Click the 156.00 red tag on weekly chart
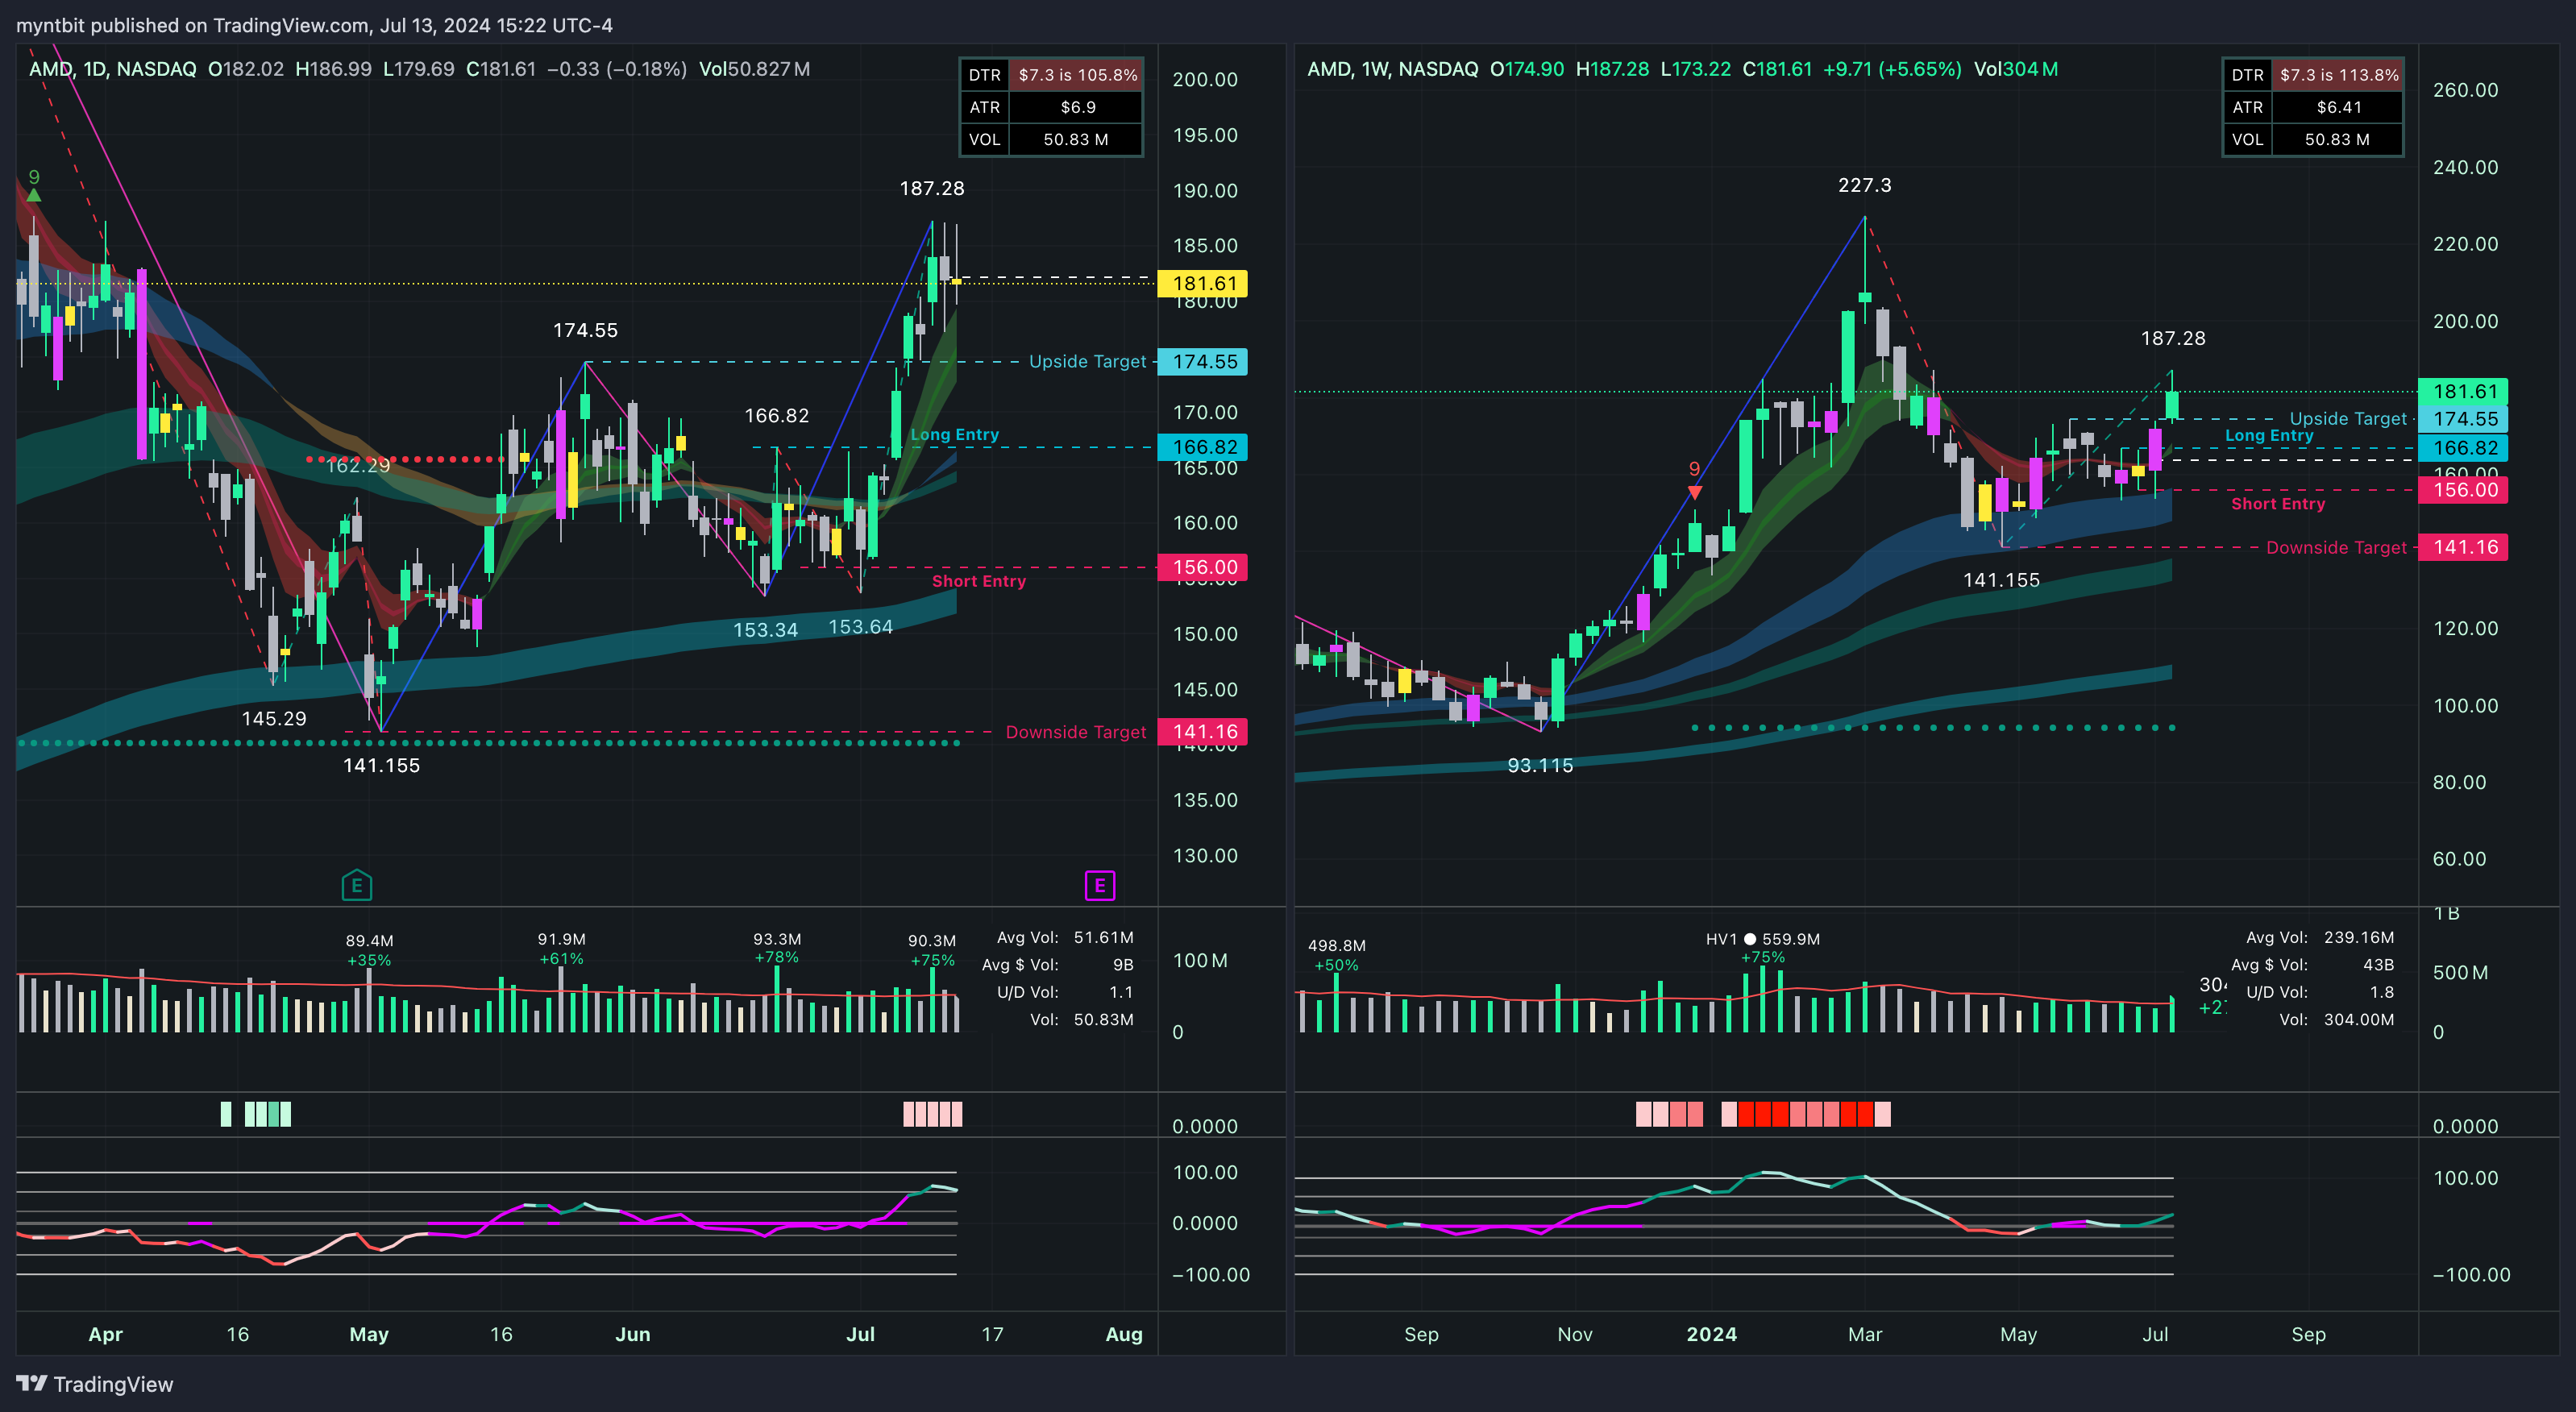This screenshot has height=1412, width=2576. pyautogui.click(x=2463, y=490)
